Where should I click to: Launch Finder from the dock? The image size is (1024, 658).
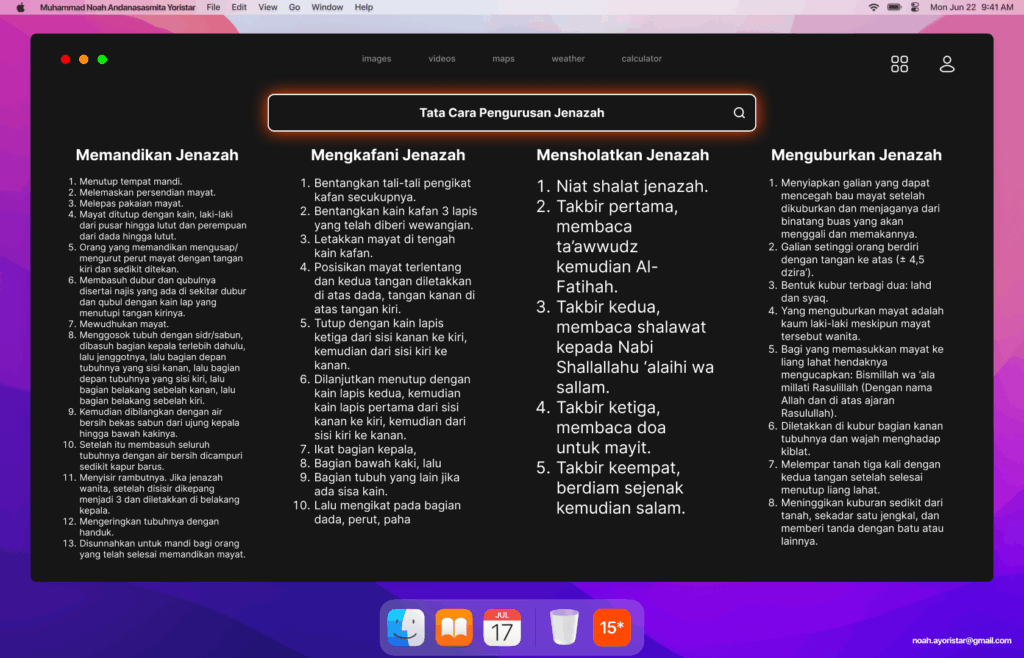tap(406, 628)
